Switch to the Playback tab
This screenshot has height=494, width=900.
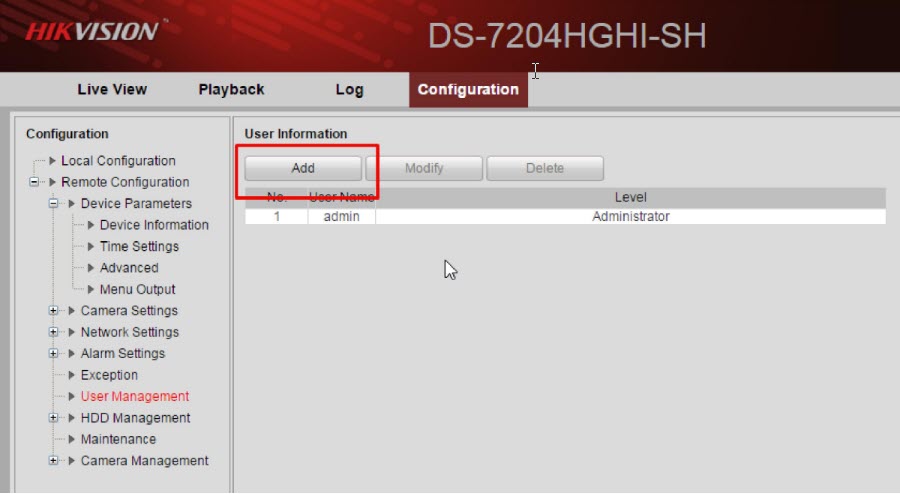point(231,89)
